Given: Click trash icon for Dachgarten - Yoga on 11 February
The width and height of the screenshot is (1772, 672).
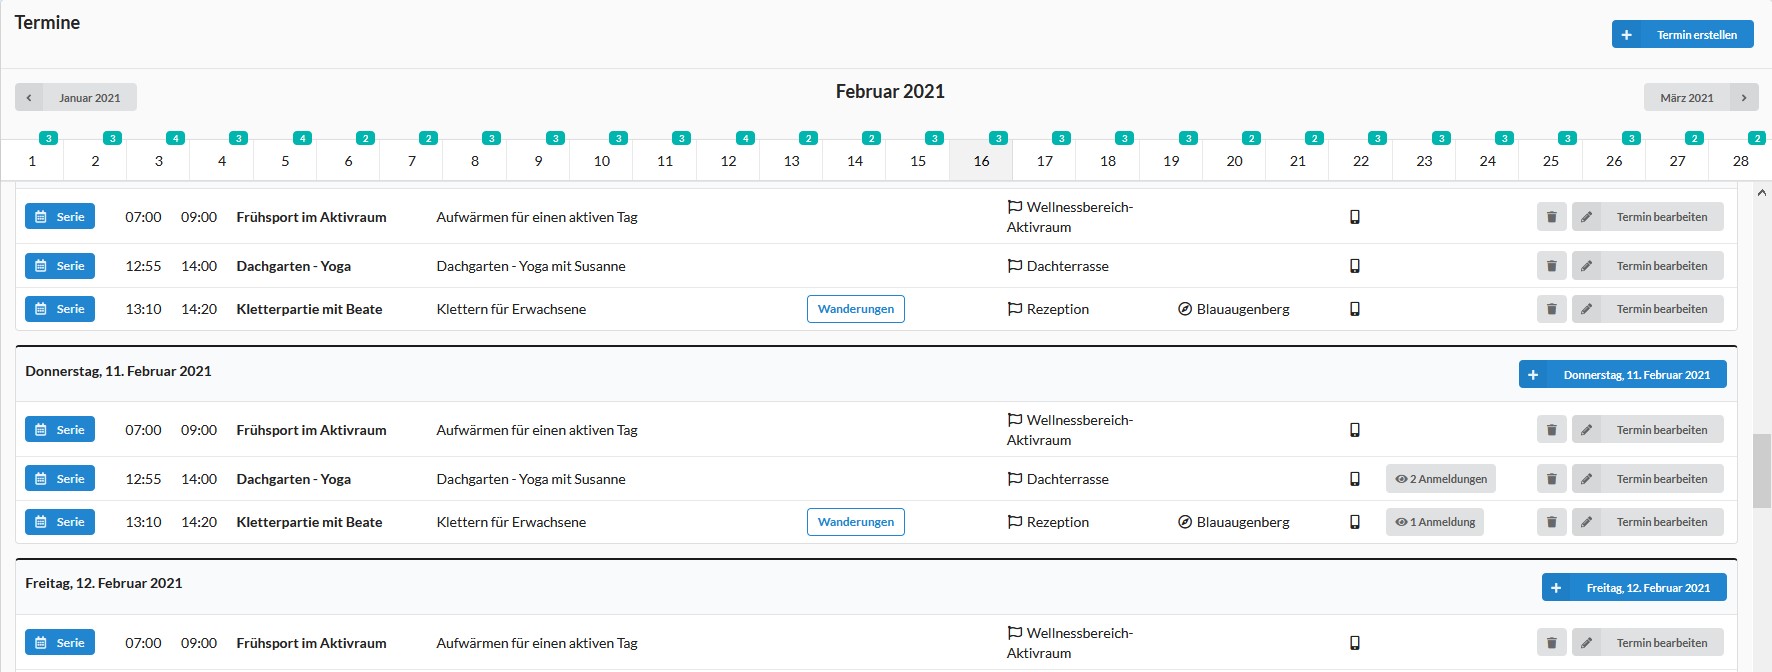Looking at the screenshot, I should point(1551,479).
